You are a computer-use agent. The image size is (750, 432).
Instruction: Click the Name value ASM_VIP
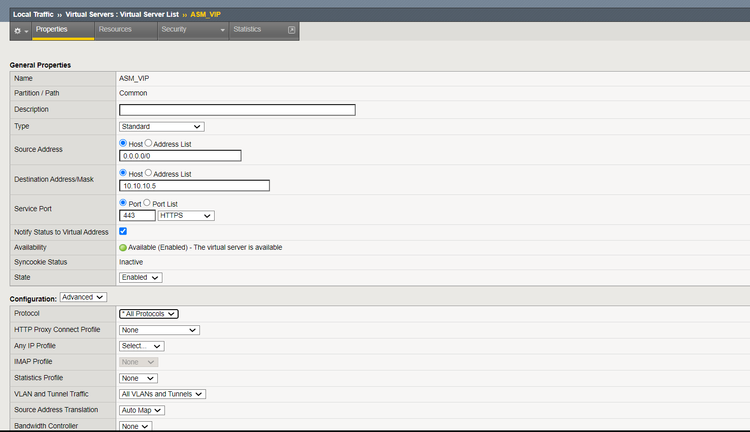click(134, 78)
